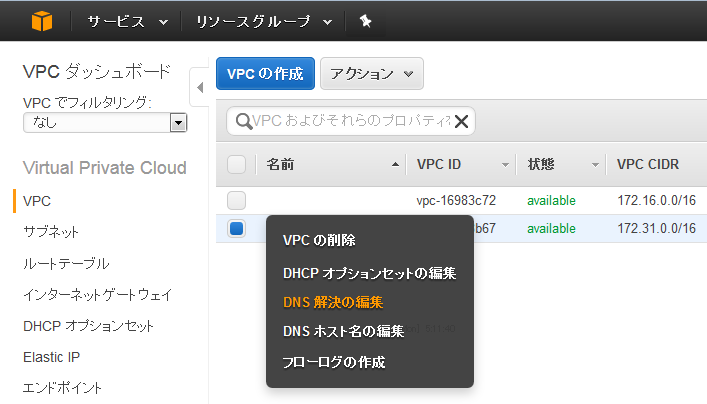This screenshot has height=404, width=707.
Task: Choose フローログの作成 from menu
Action: coord(334,362)
